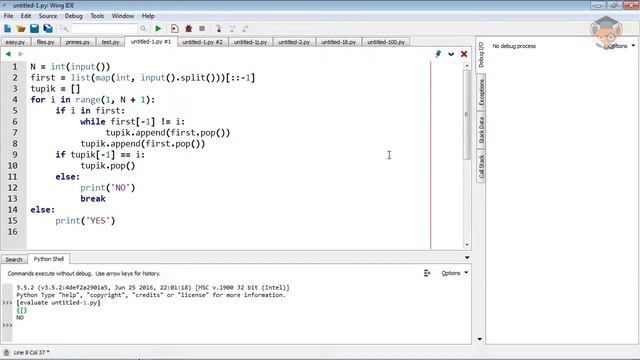
Task: Open the Edit menu
Action: tap(26, 16)
